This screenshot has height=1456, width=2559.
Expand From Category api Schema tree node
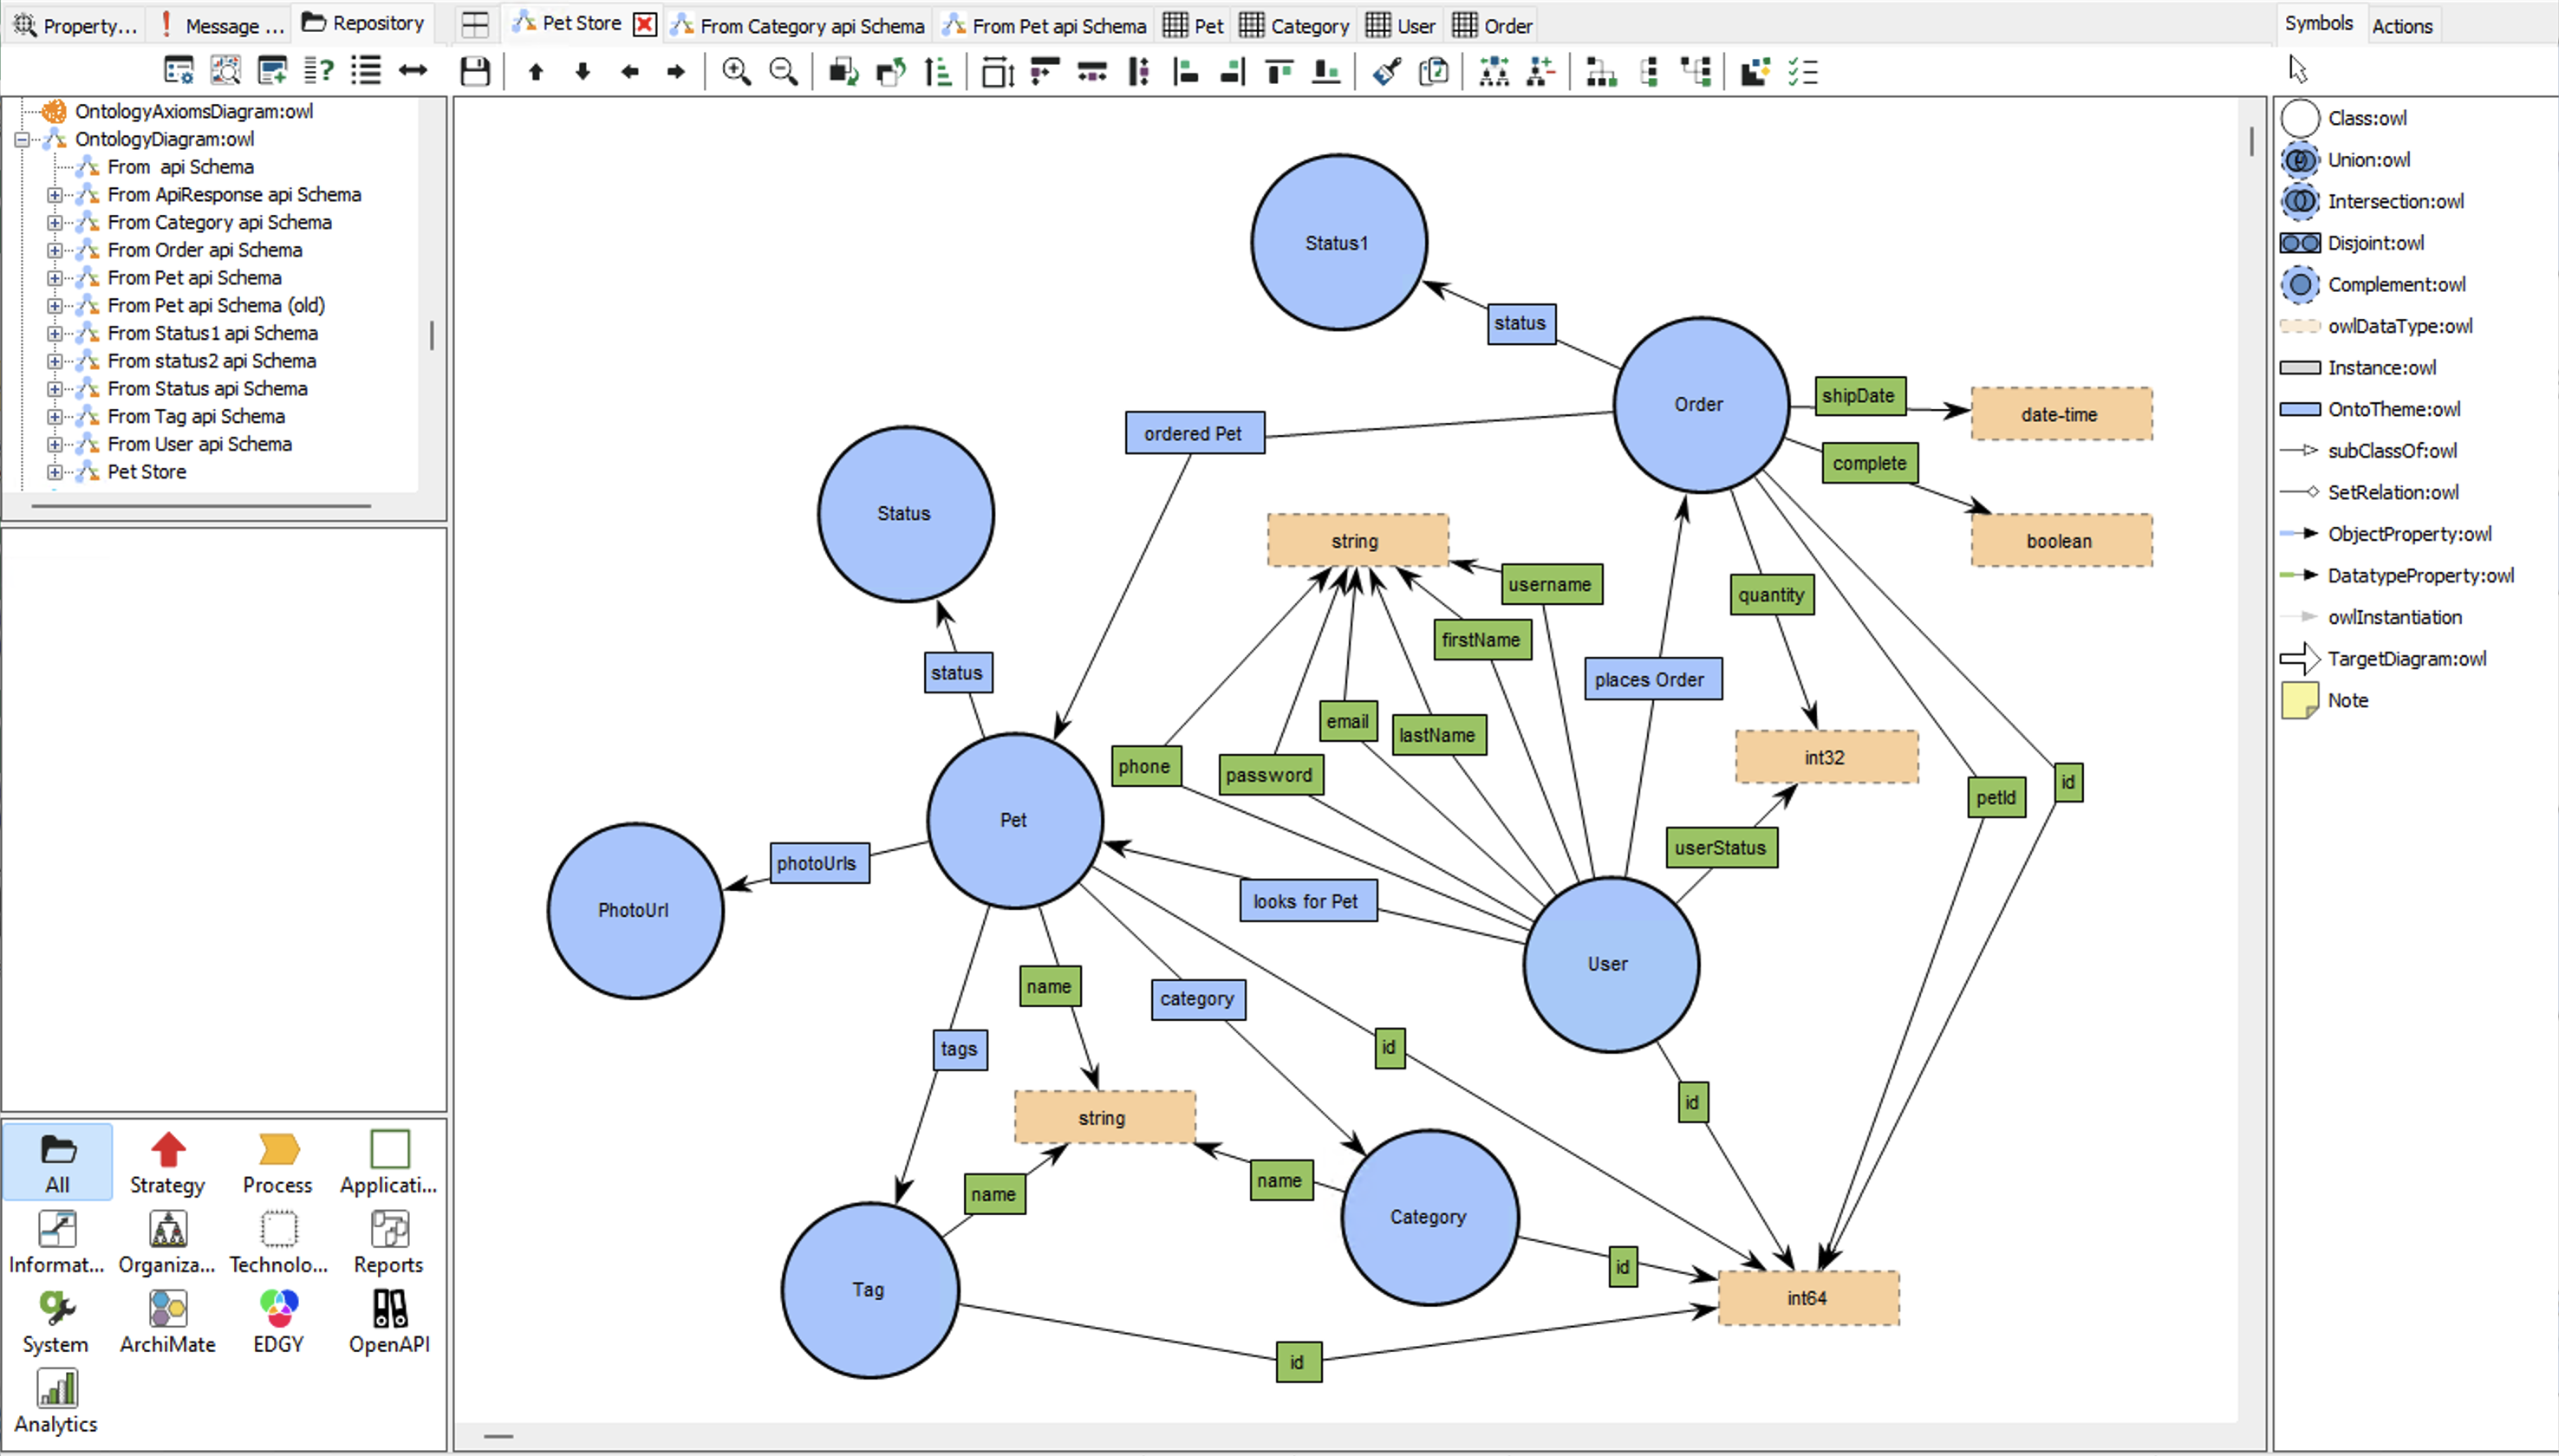(x=55, y=222)
